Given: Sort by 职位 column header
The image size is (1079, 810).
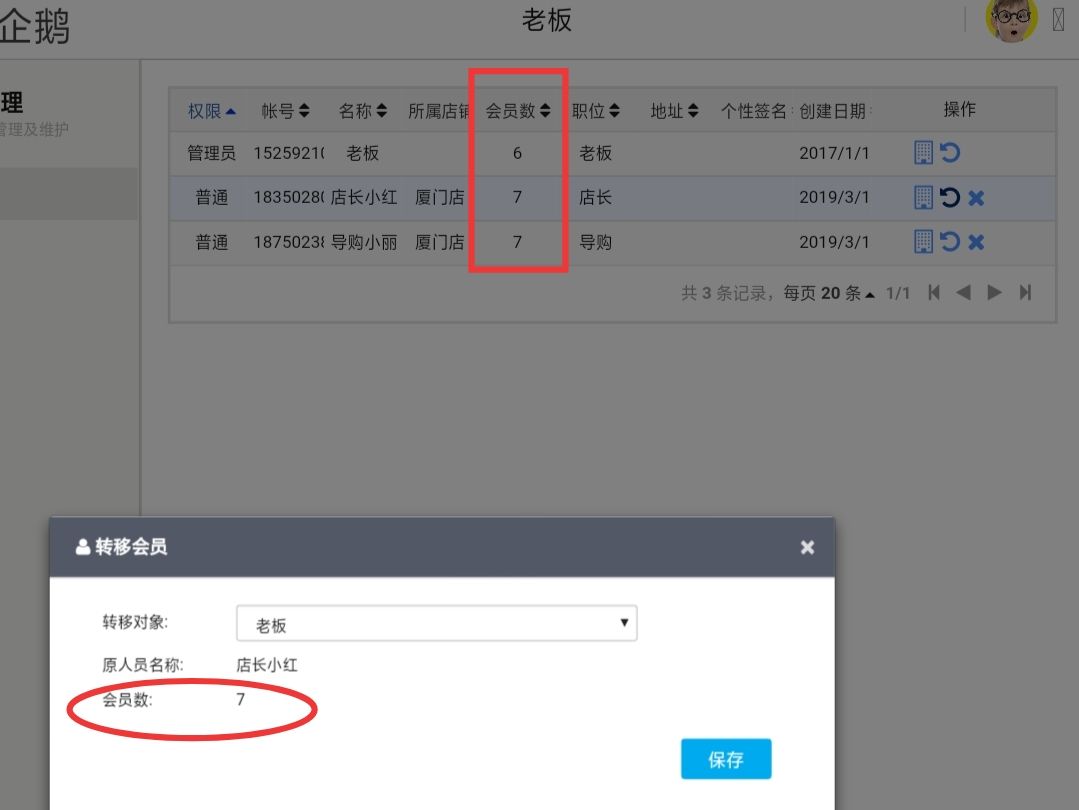Looking at the screenshot, I should pos(595,111).
